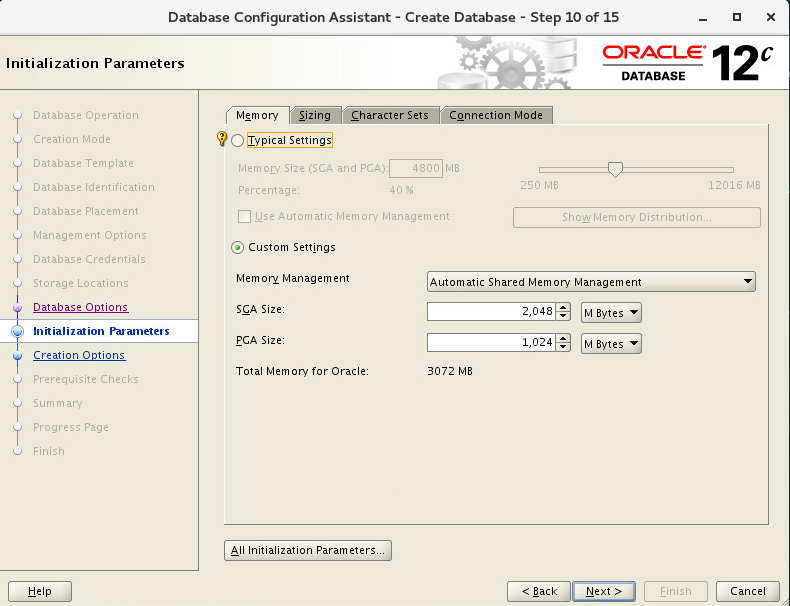The height and width of the screenshot is (606, 790).
Task: Open the SGA Size unit dropdown
Action: coord(611,313)
